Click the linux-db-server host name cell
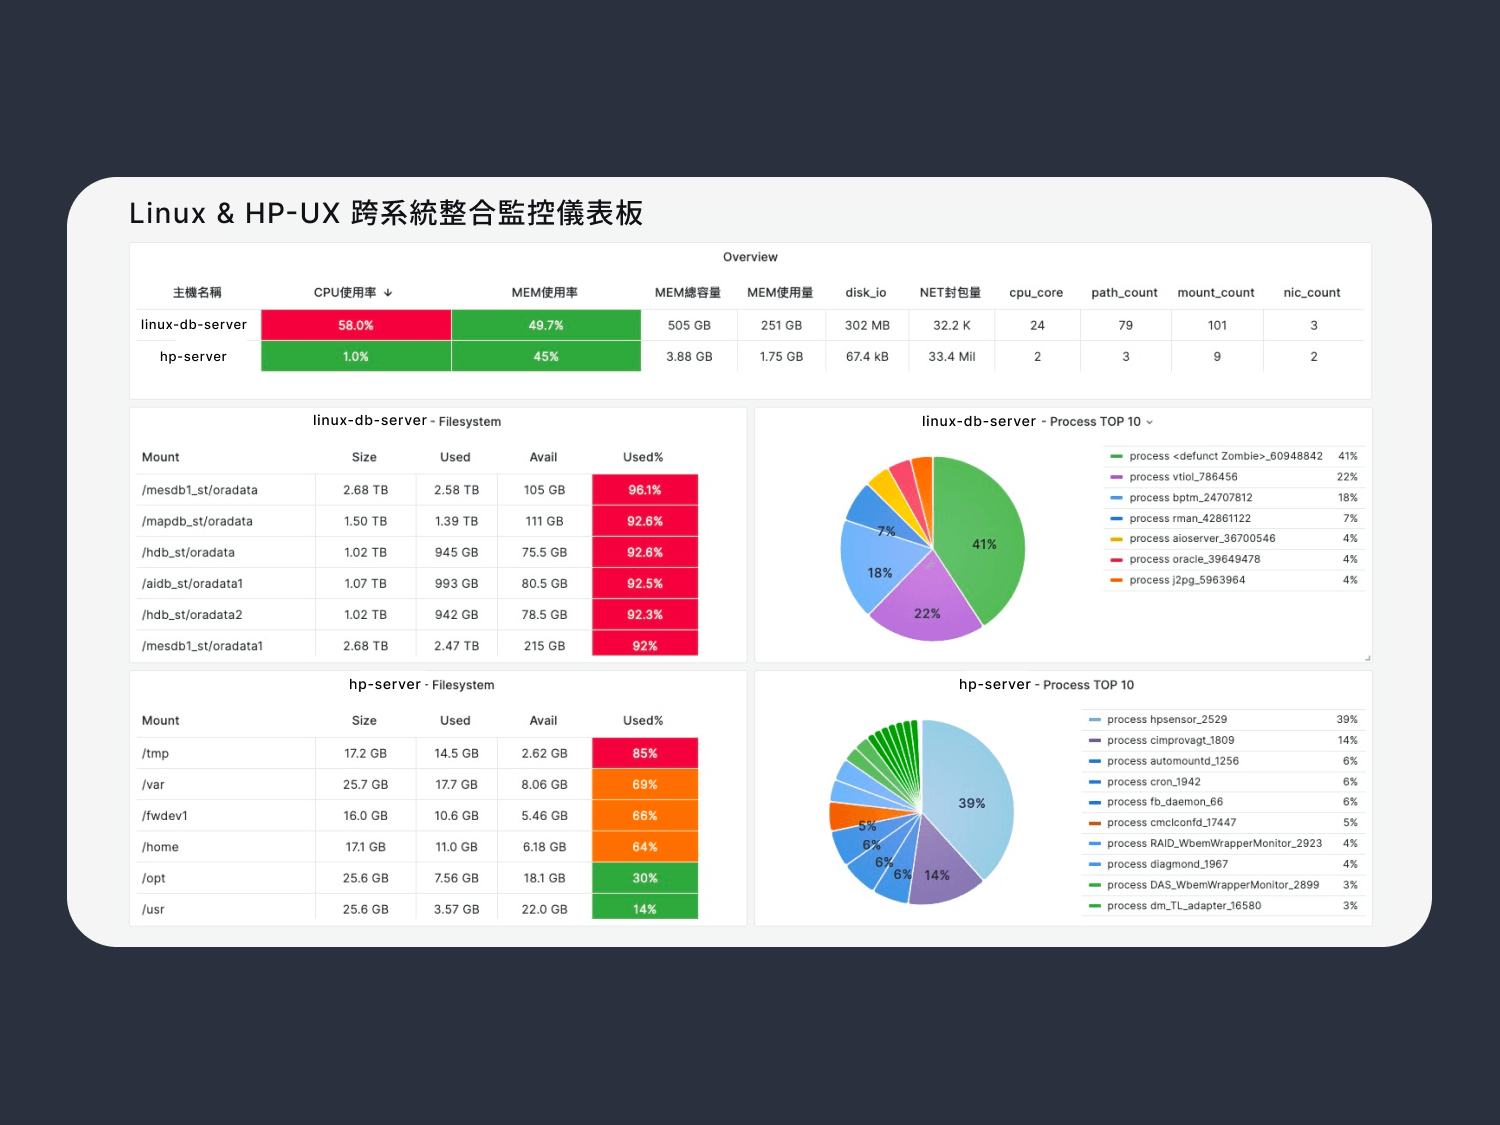Image resolution: width=1500 pixels, height=1125 pixels. click(x=194, y=325)
